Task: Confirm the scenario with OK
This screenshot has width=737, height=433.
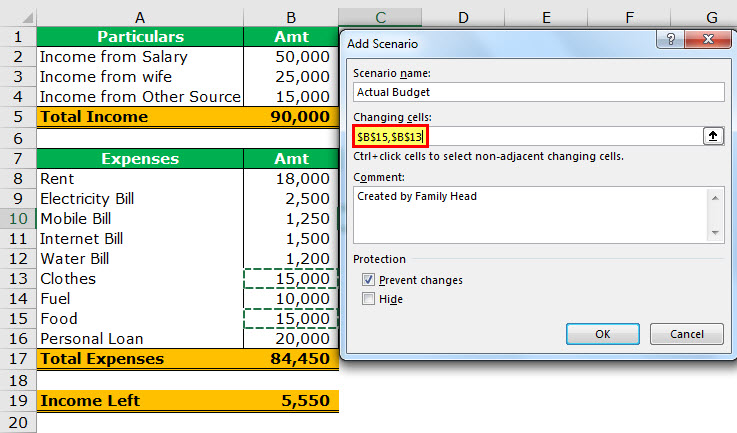Action: [603, 334]
